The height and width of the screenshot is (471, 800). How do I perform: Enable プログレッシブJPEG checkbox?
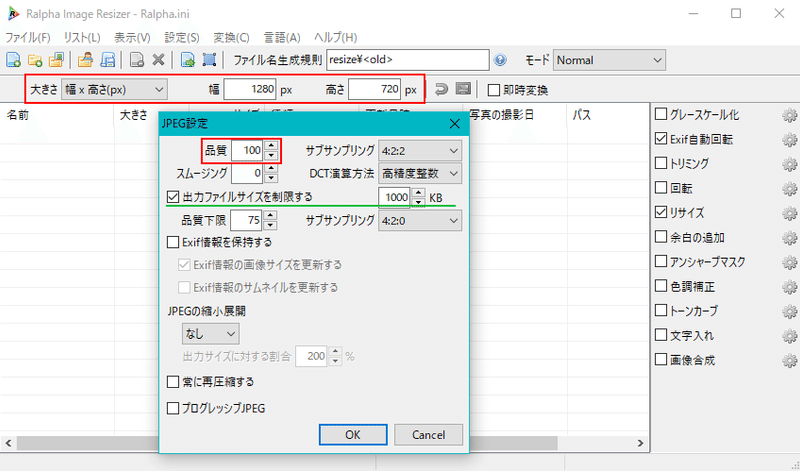click(x=173, y=408)
